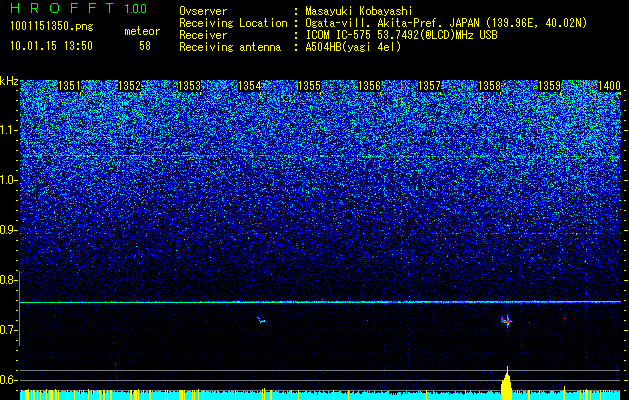Click the A504HB(yagi 4el) antenna text
Image resolution: width=629 pixels, height=400 pixels.
pos(353,47)
